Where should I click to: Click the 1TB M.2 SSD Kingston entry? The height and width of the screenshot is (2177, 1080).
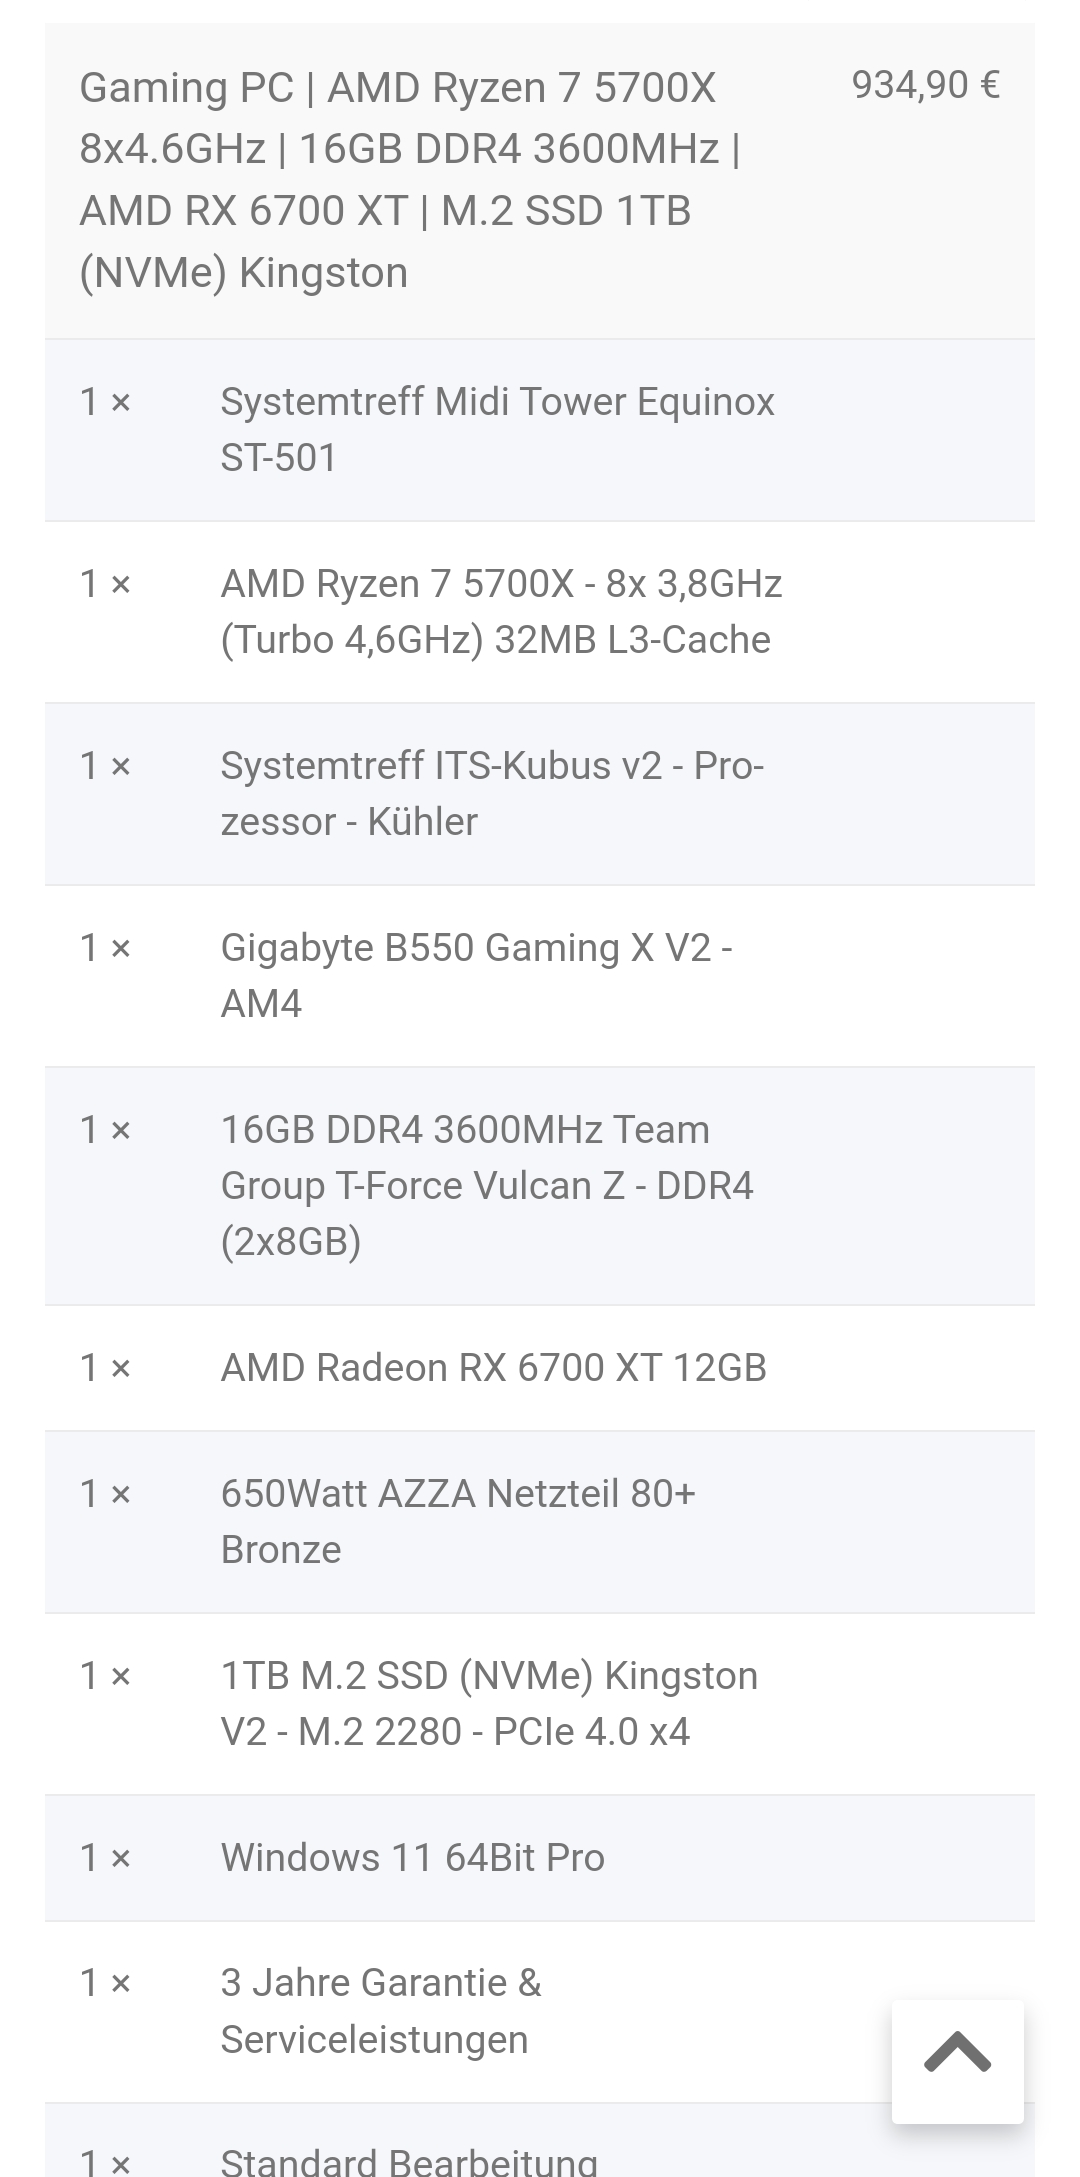click(x=489, y=1703)
